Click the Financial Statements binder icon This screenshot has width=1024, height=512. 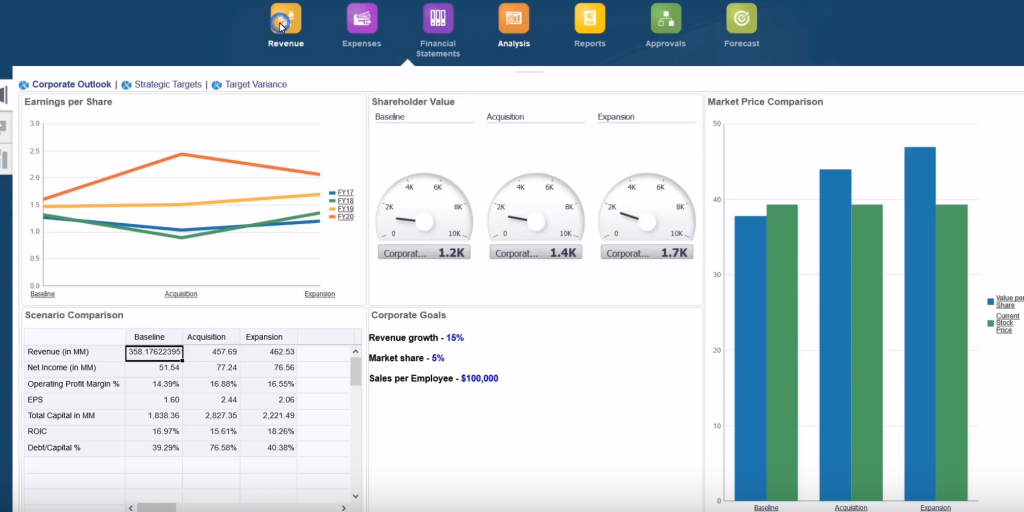(x=437, y=19)
